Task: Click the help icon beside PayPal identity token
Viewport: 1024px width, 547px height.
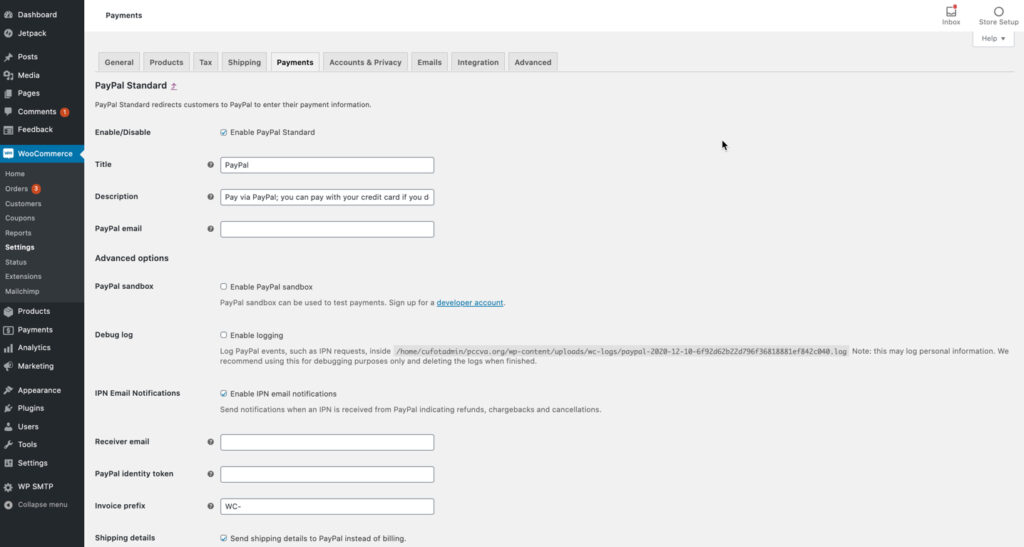Action: [210, 474]
